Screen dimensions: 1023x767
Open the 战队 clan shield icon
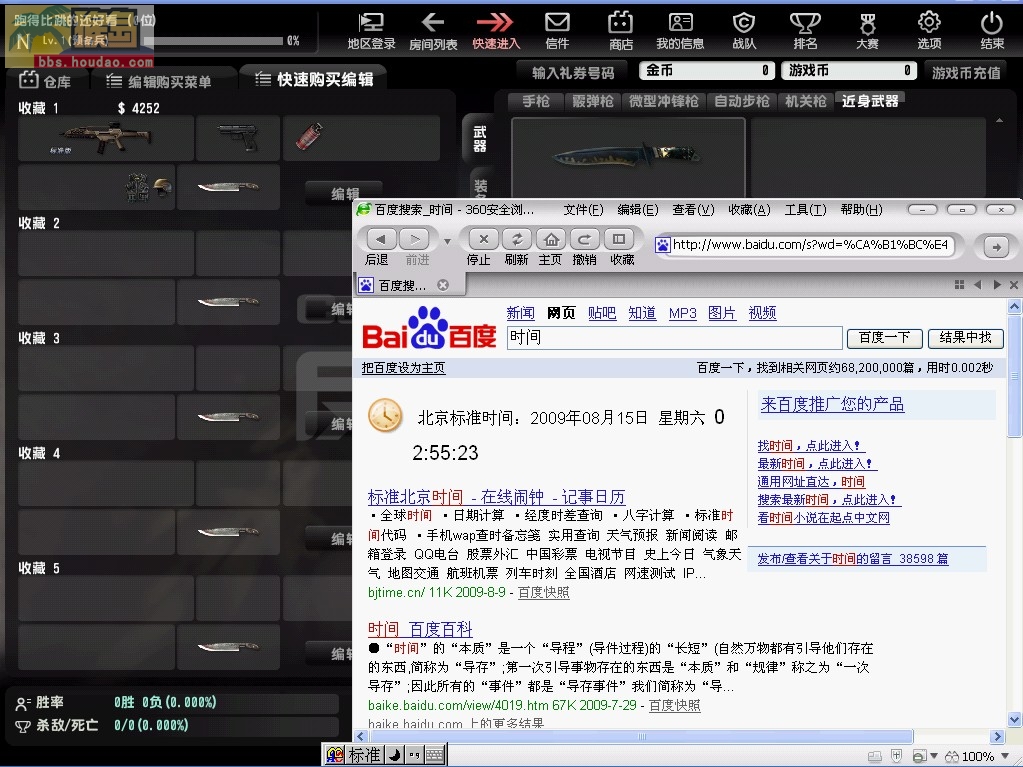(744, 31)
